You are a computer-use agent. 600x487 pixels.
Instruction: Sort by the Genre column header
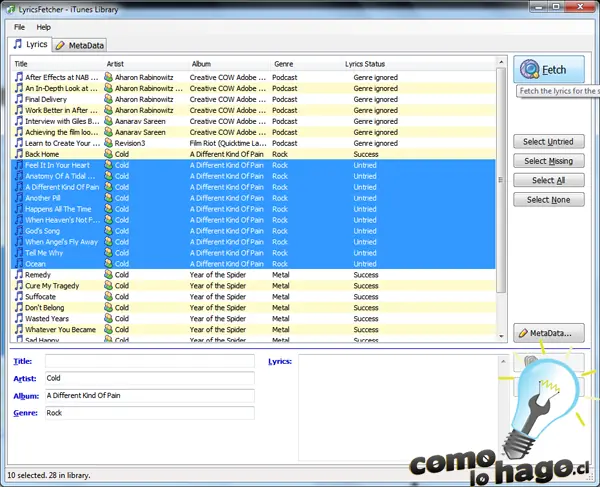click(x=284, y=64)
